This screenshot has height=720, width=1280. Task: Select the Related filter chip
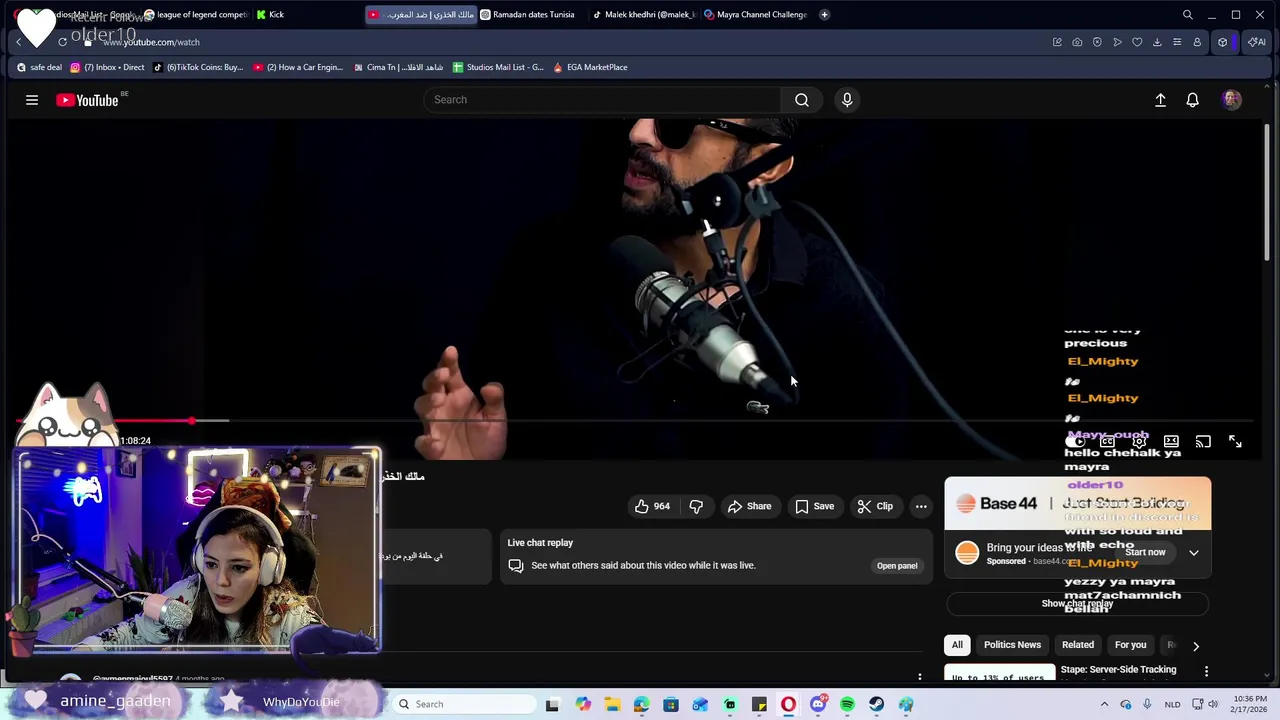pyautogui.click(x=1077, y=645)
